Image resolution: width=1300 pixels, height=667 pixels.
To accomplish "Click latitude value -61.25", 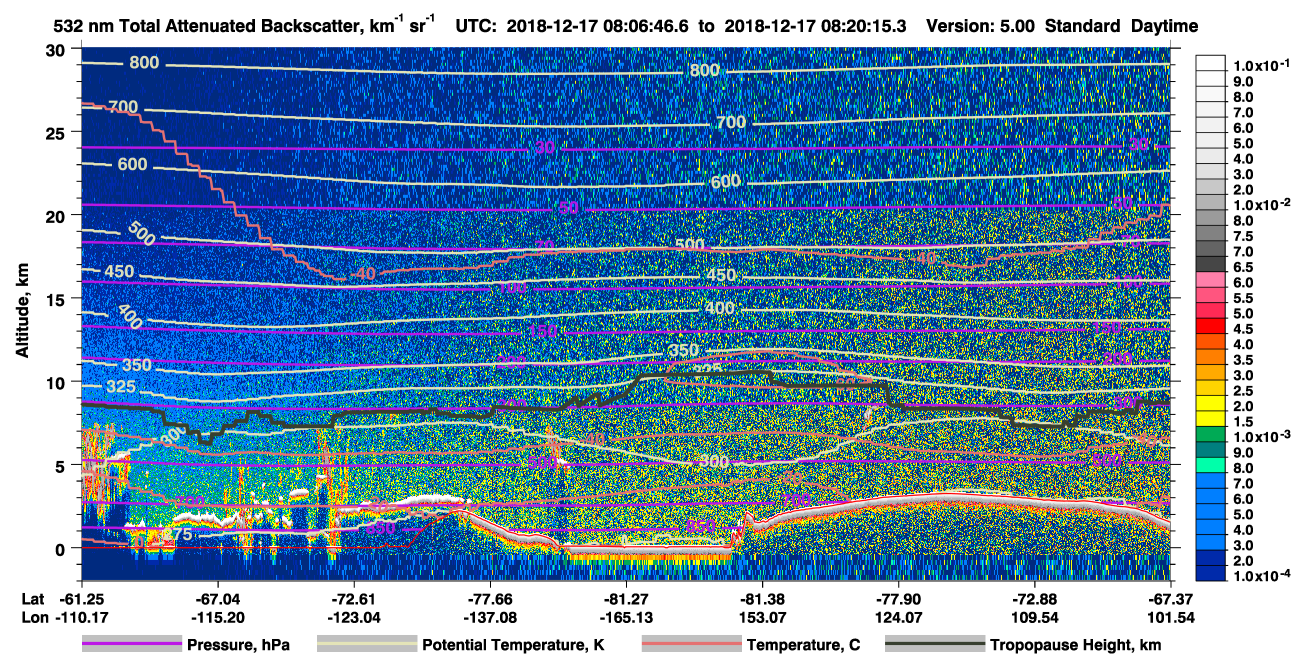I will [x=81, y=598].
